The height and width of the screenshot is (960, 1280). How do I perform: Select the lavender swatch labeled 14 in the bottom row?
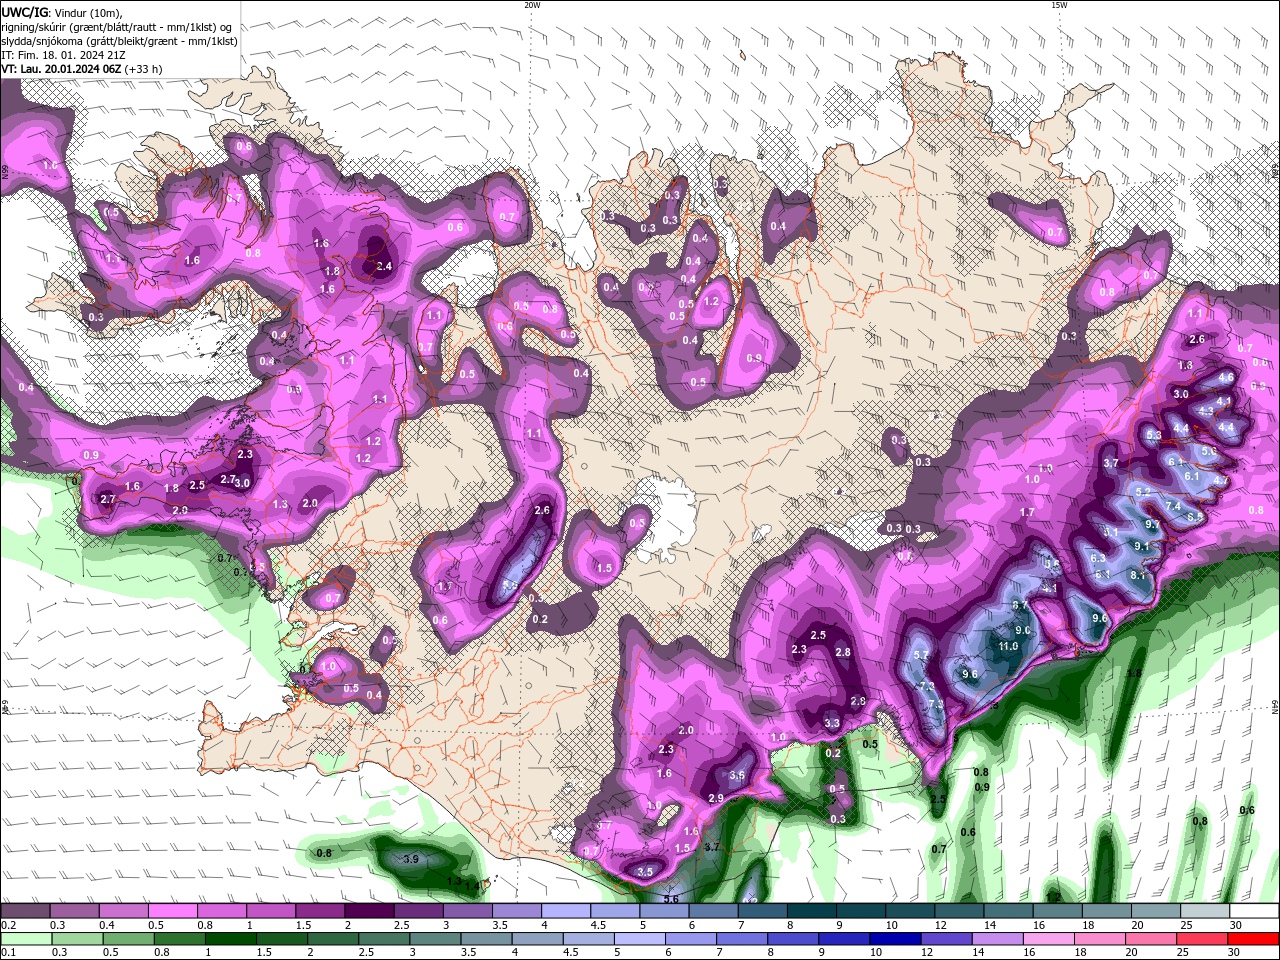tap(997, 939)
